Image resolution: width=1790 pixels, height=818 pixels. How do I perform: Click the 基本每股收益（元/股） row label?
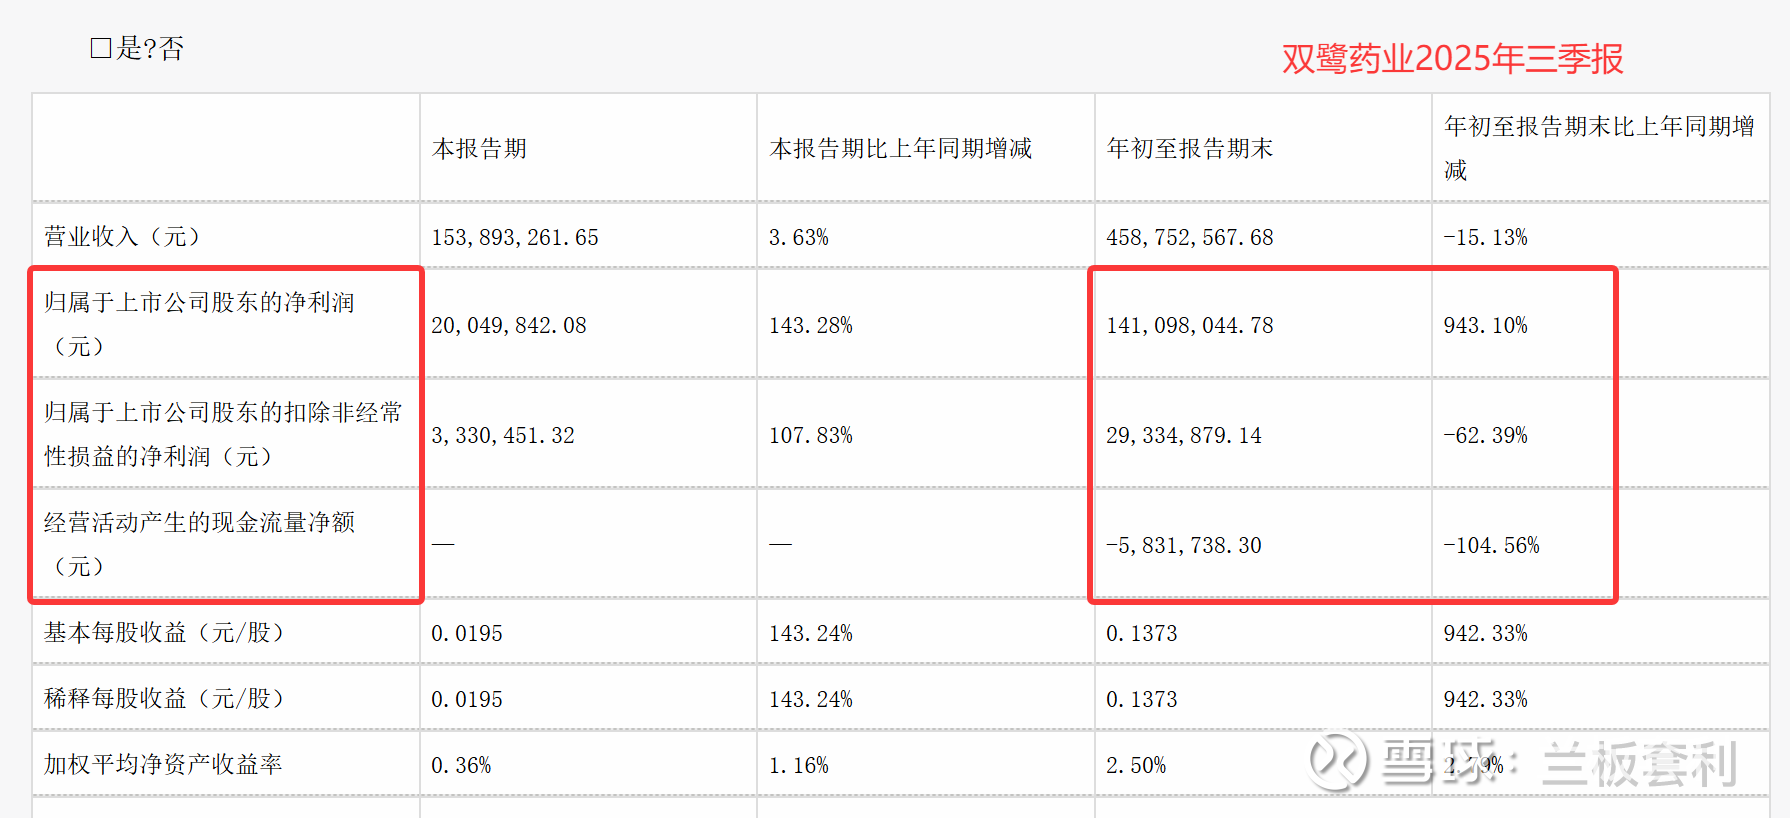tap(164, 633)
